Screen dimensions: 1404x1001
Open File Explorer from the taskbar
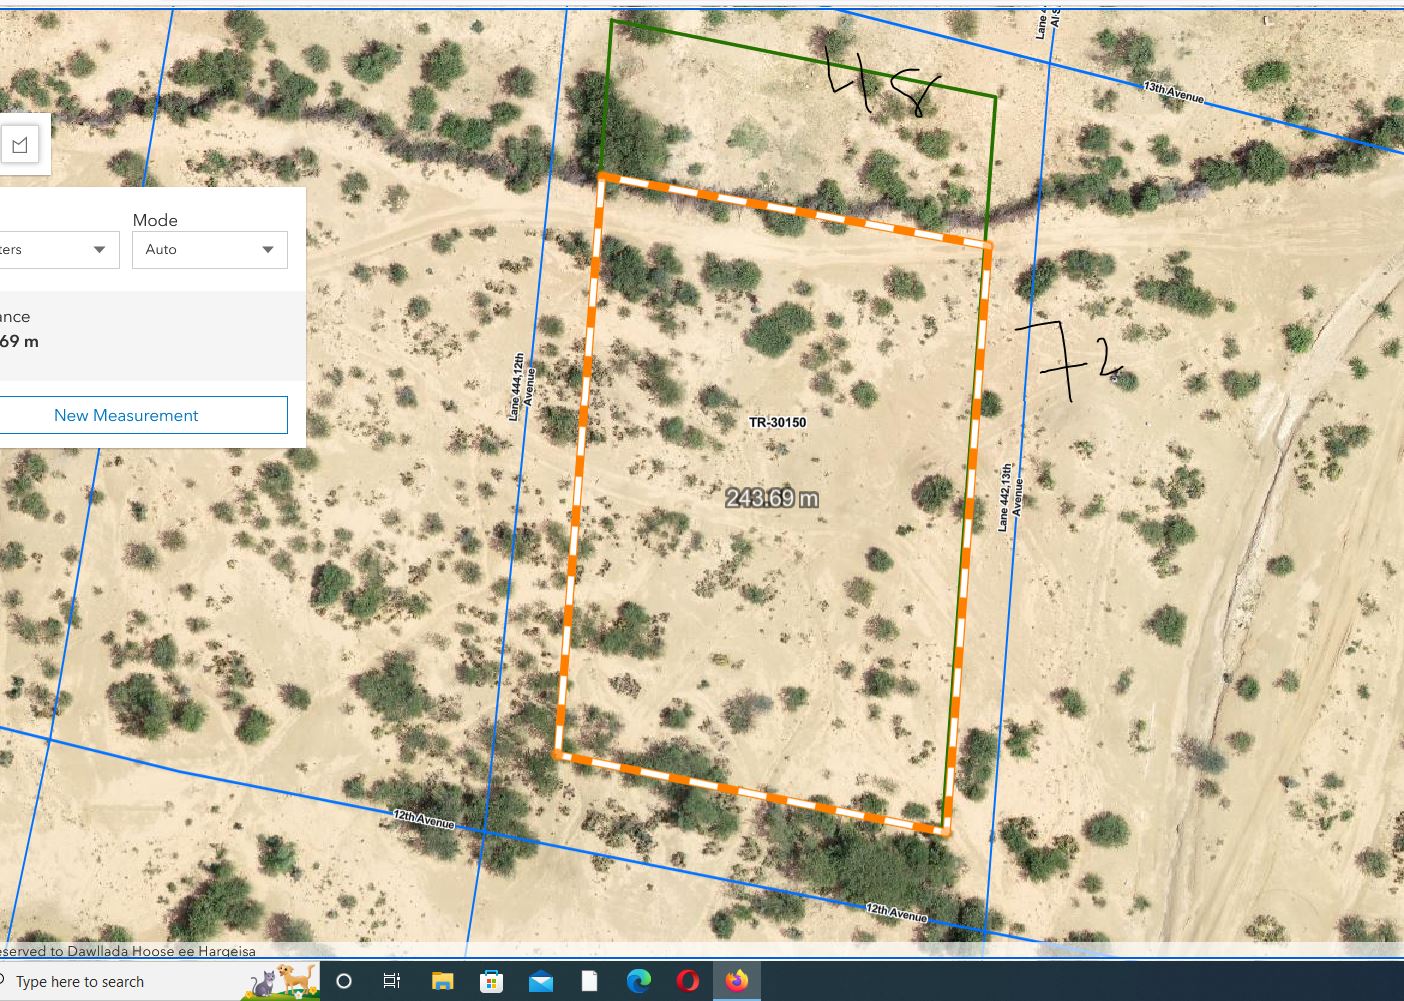pyautogui.click(x=442, y=981)
